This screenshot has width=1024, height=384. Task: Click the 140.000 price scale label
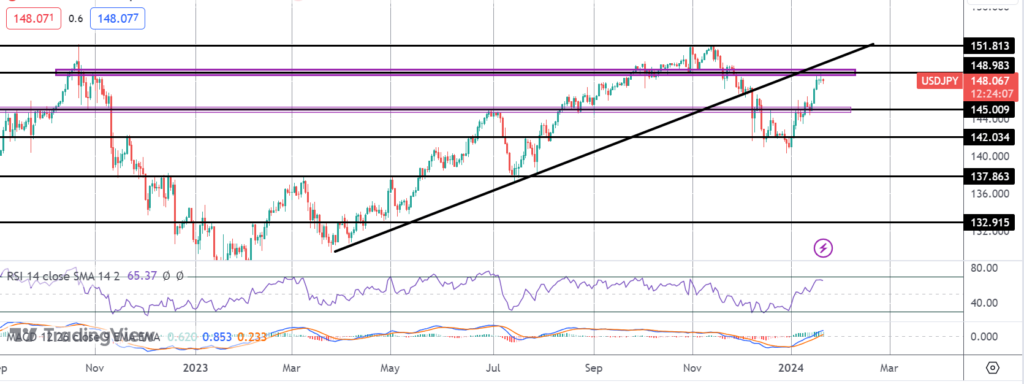click(x=990, y=156)
